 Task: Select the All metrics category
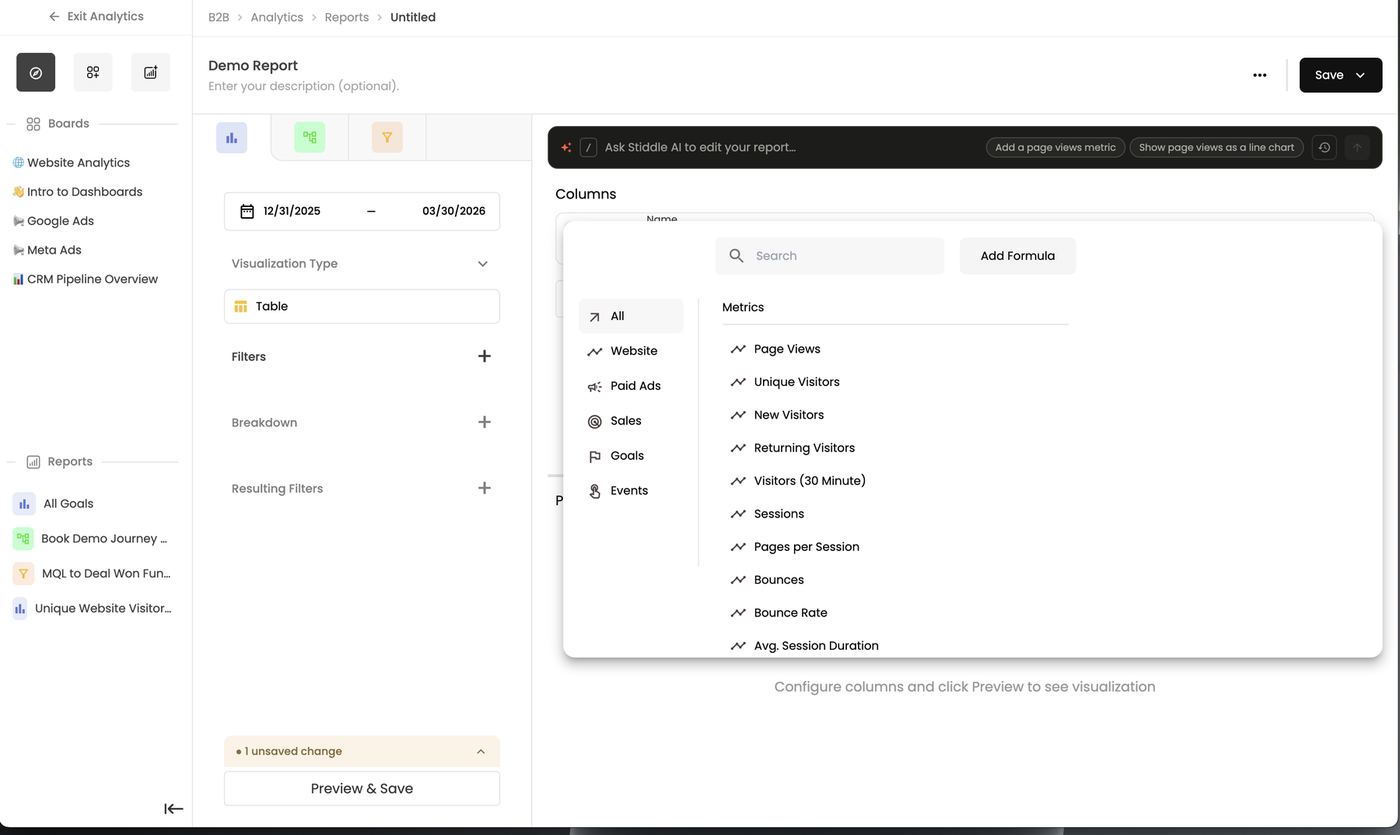[631, 316]
